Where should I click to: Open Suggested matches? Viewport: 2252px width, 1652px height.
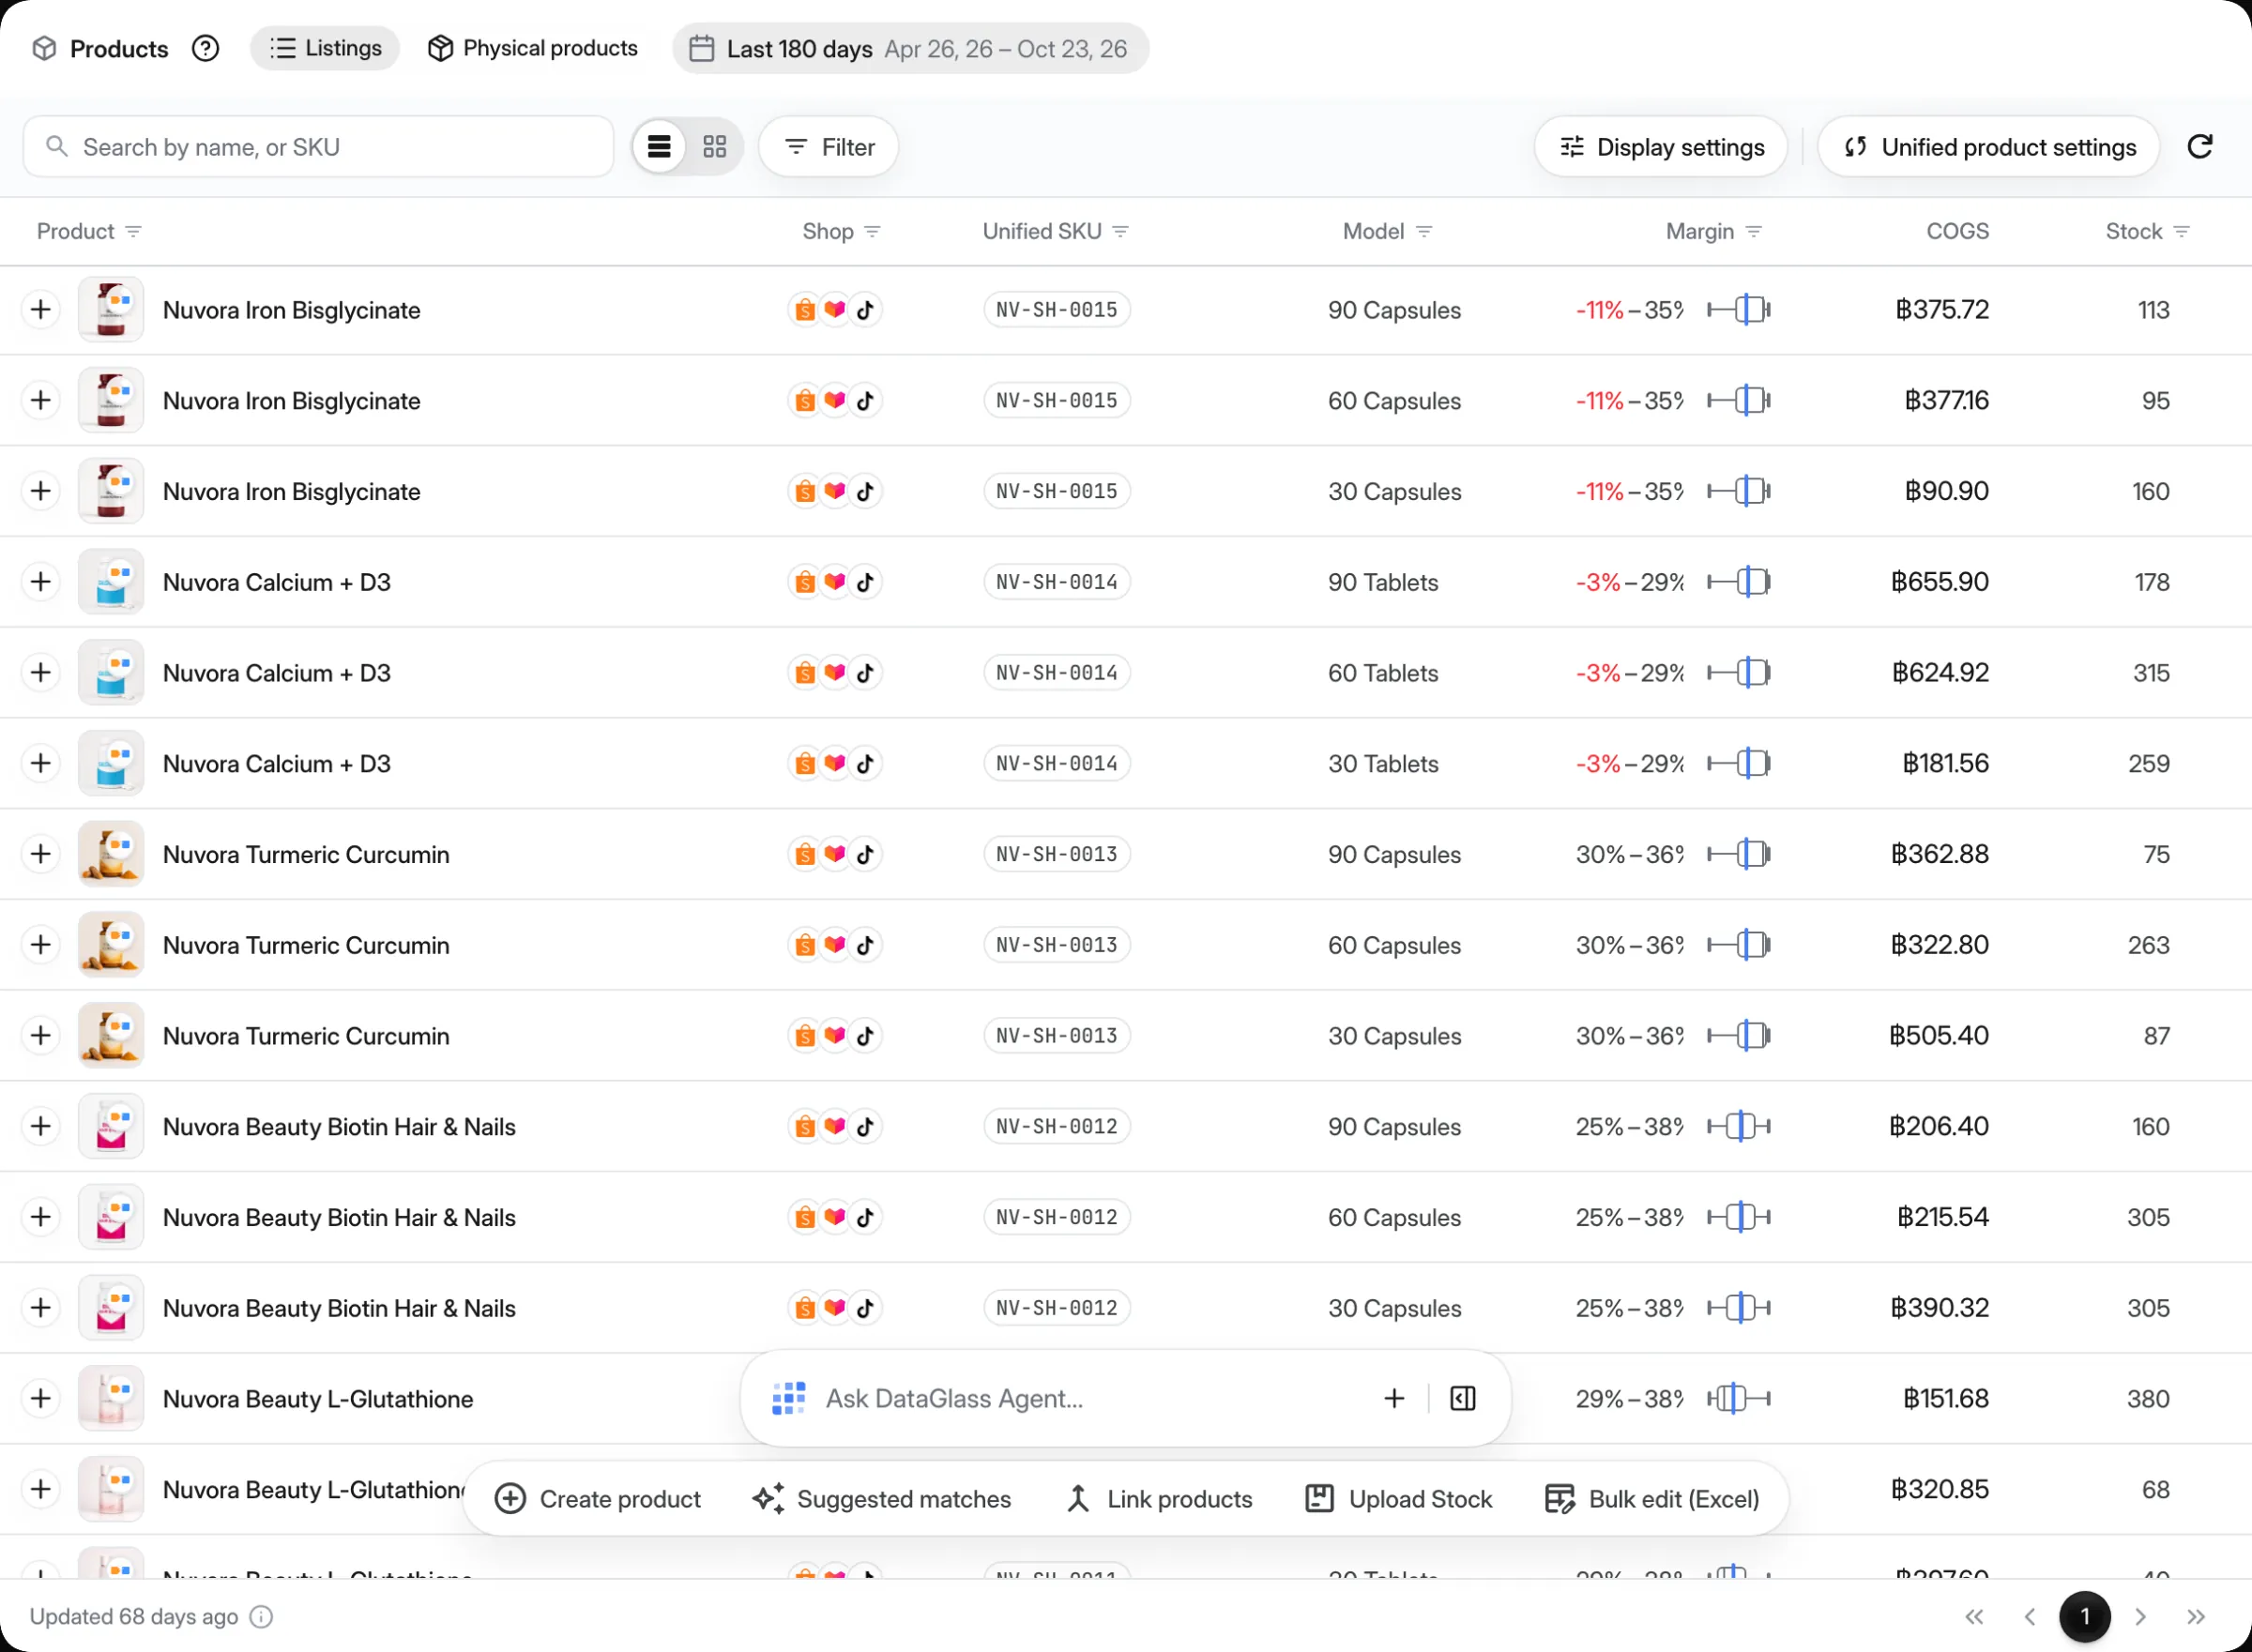pos(881,1499)
